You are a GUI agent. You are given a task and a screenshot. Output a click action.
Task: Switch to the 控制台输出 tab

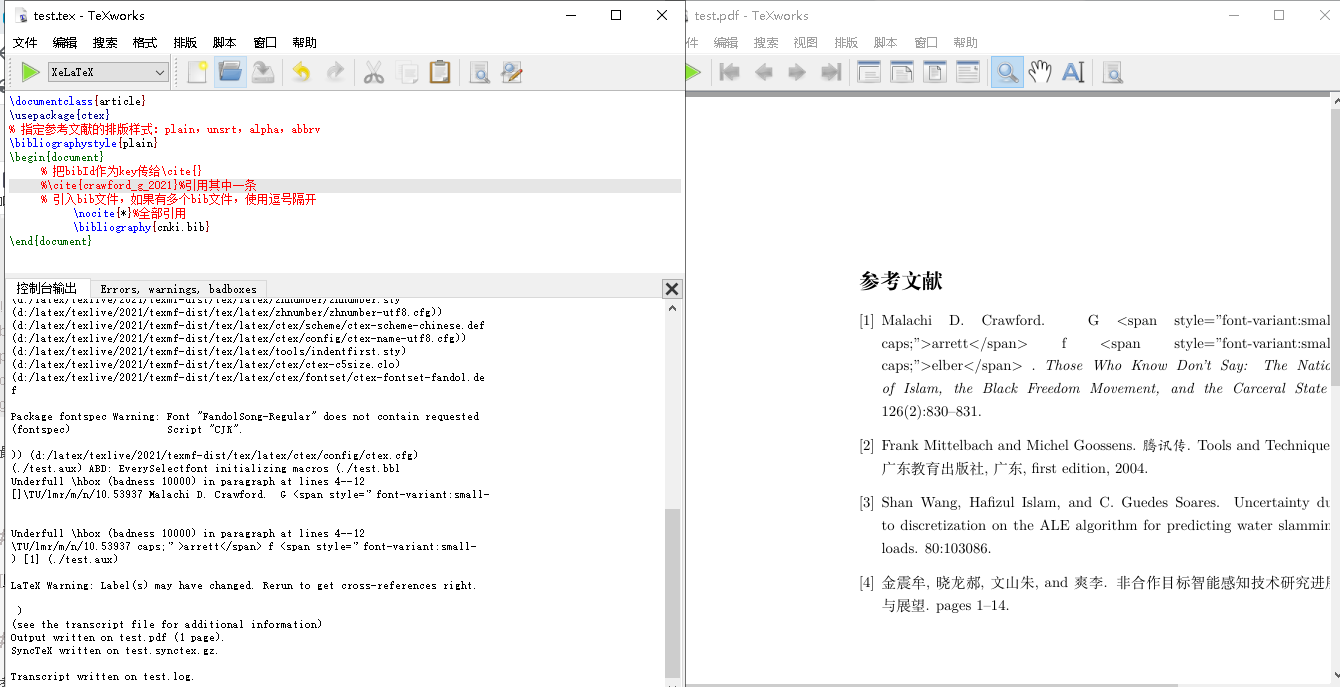46,288
